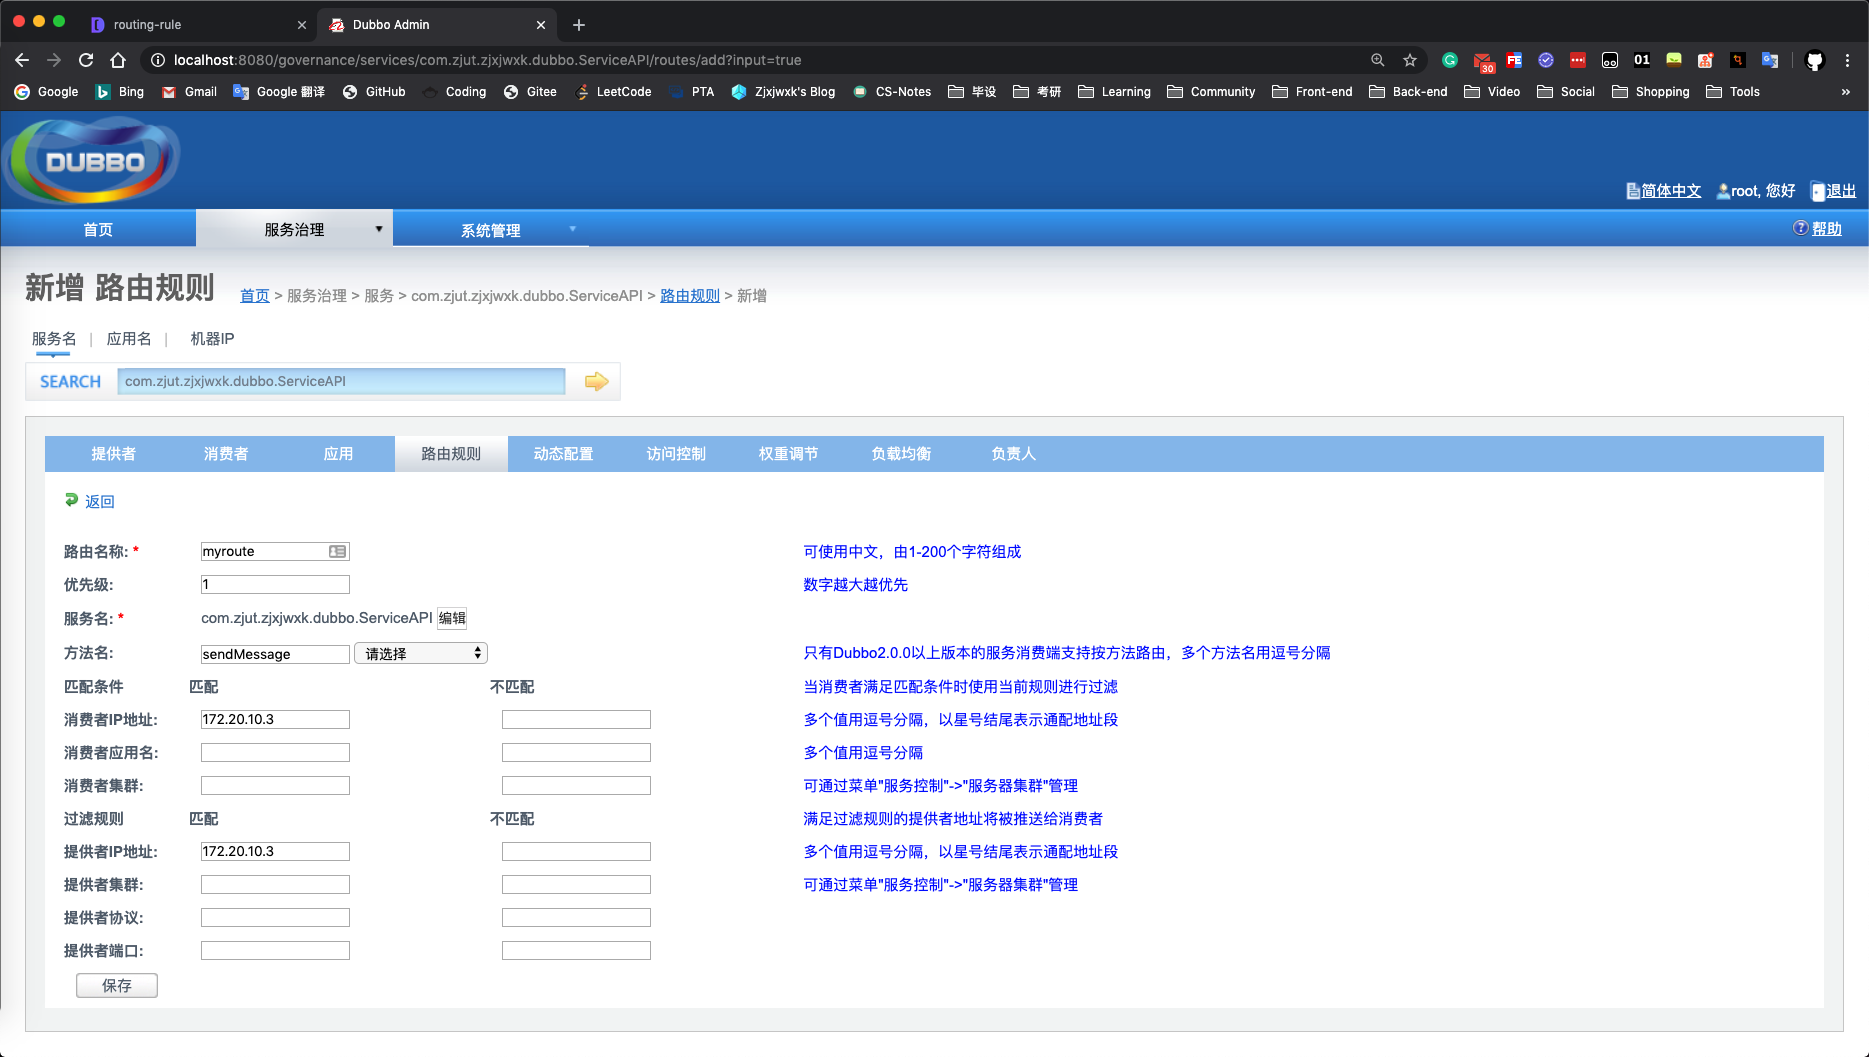Click the 编辑 button next to service name
This screenshot has width=1869, height=1057.
452,618
